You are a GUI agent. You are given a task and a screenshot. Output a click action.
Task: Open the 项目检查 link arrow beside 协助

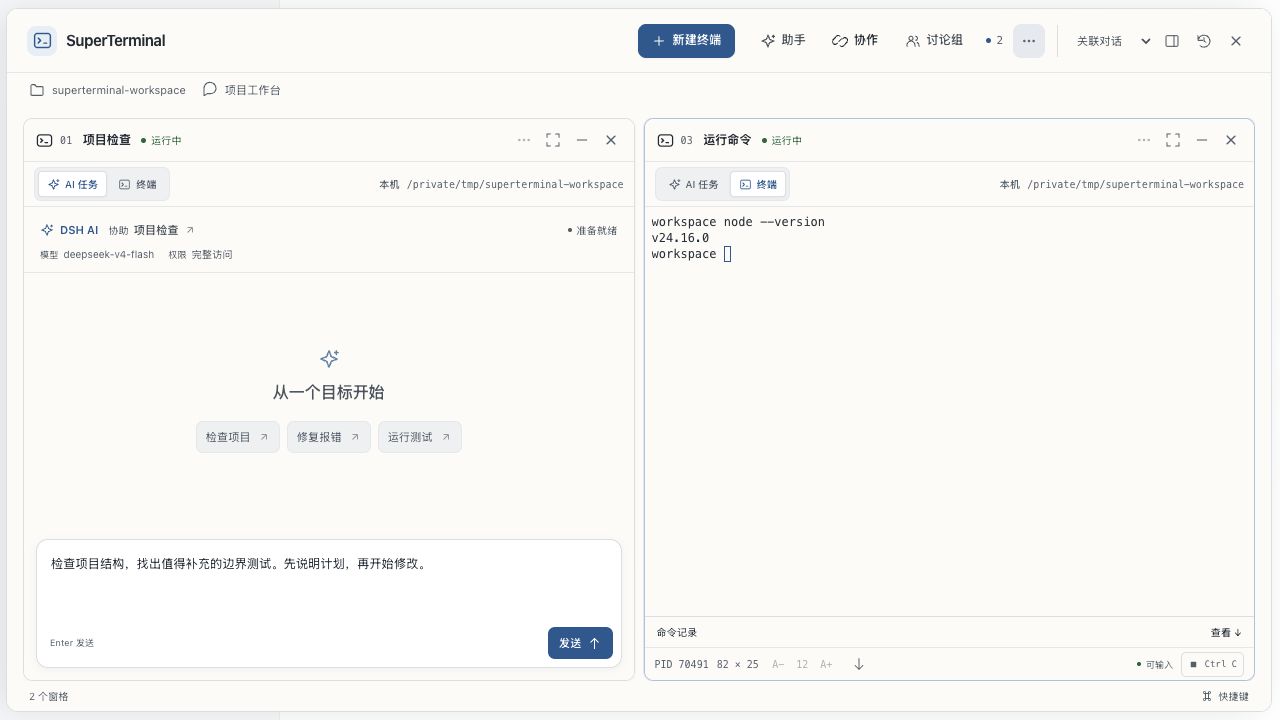pyautogui.click(x=190, y=230)
